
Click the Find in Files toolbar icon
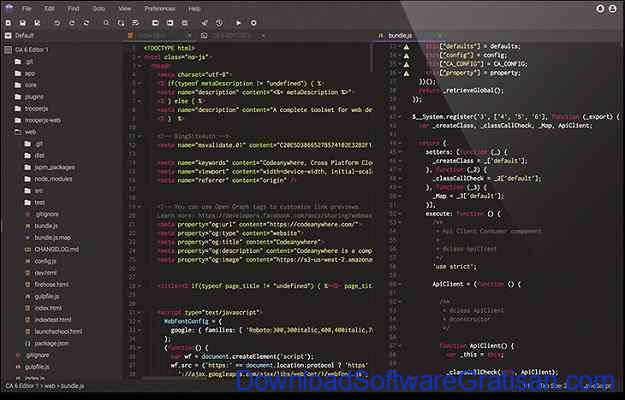pyautogui.click(x=121, y=23)
